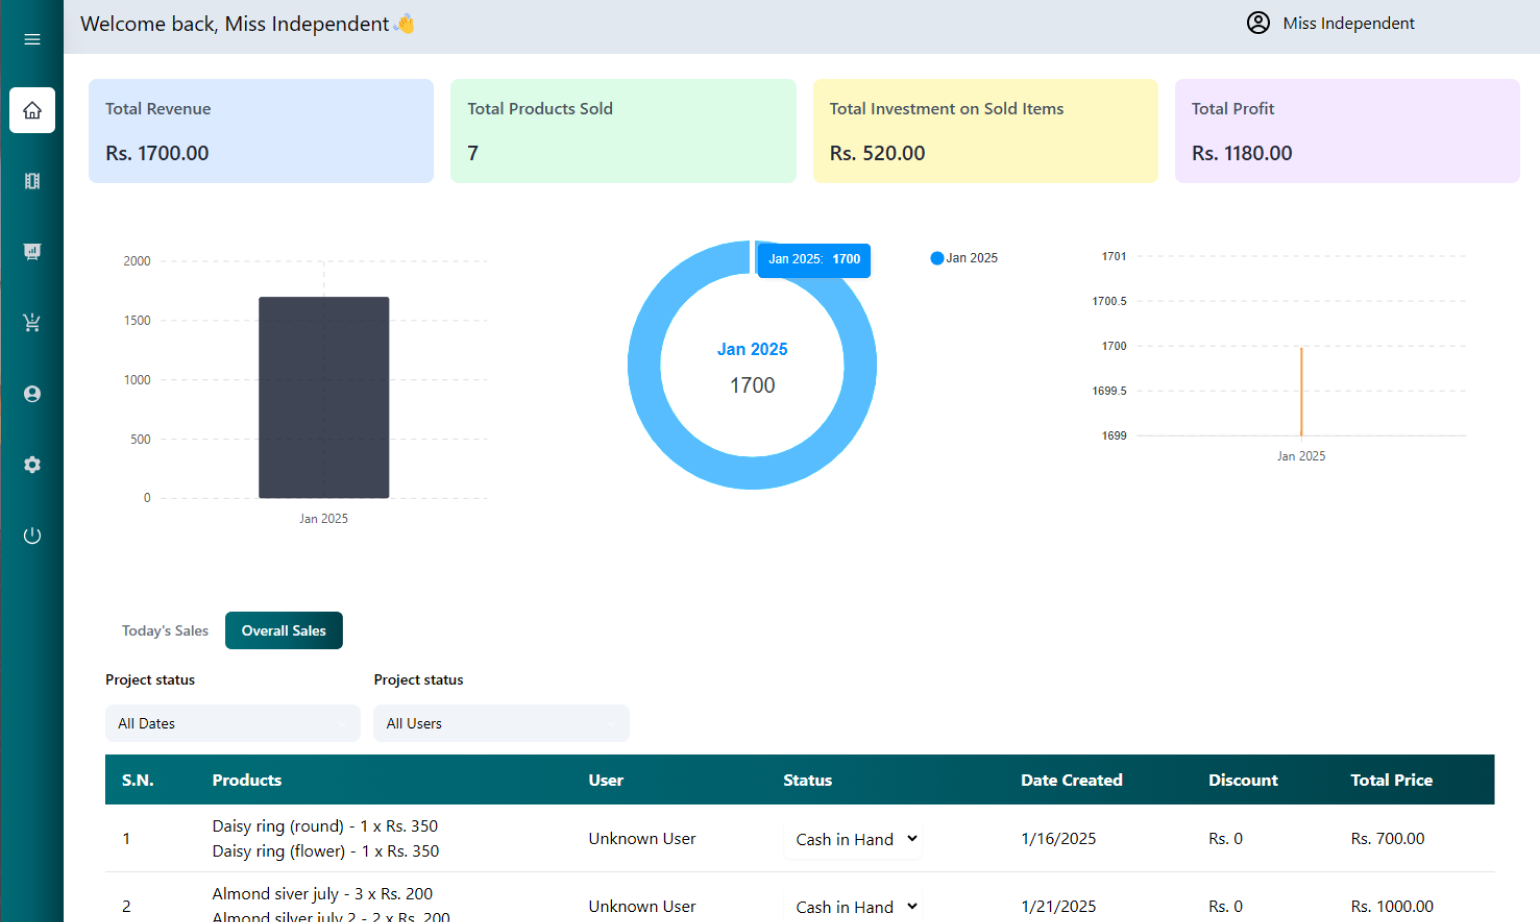Open the film-strip icon in sidebar
The image size is (1540, 922).
(x=32, y=181)
